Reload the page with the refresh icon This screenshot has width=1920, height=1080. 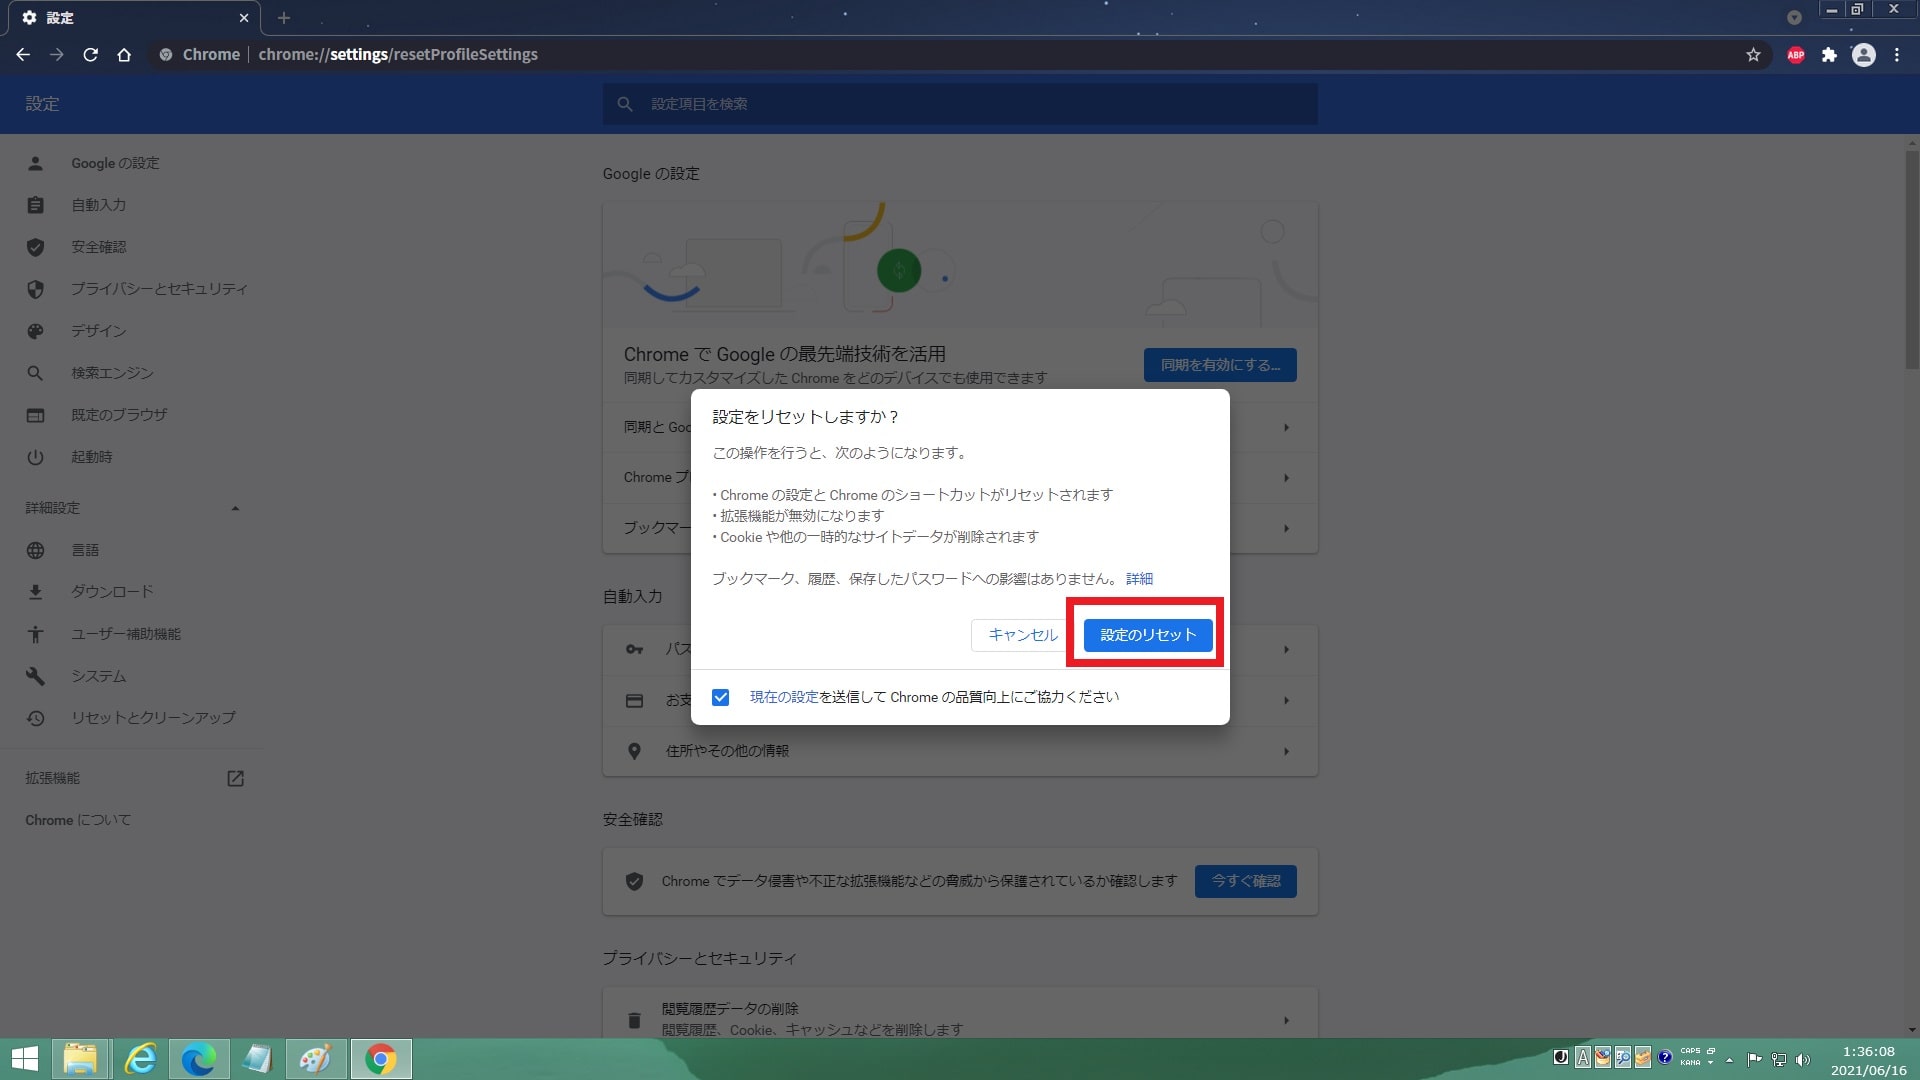90,55
